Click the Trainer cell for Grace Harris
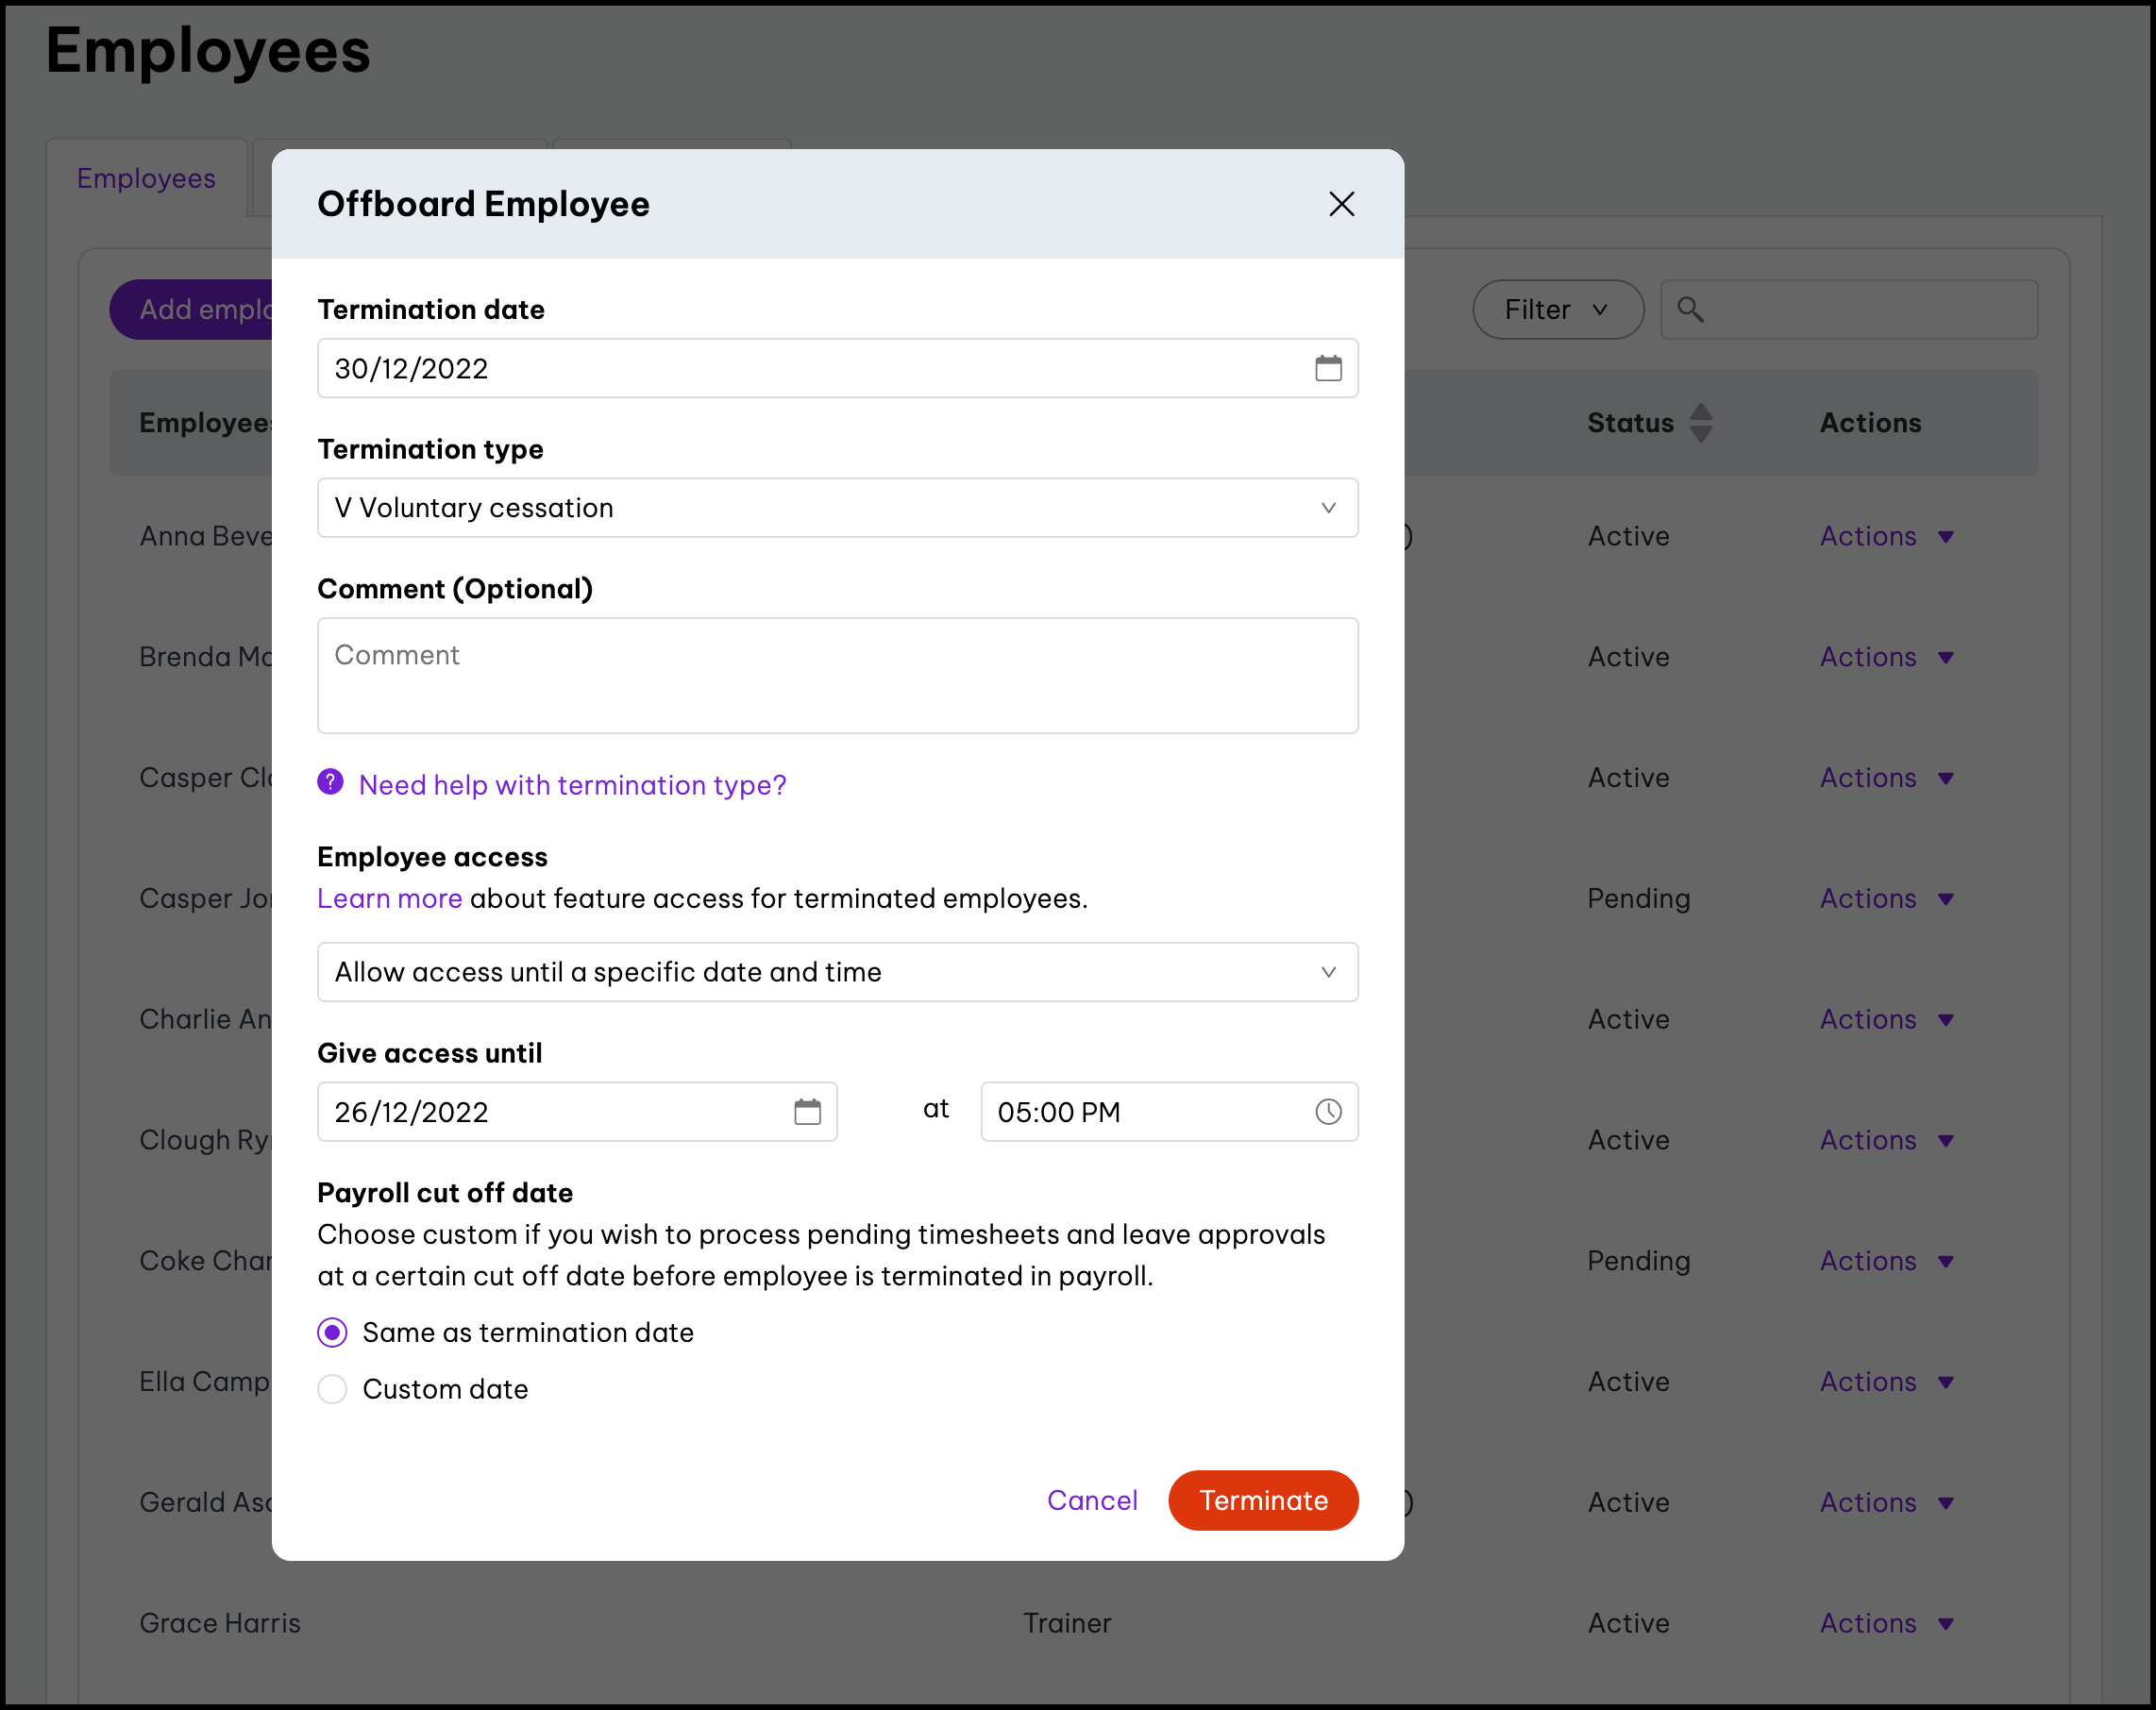The image size is (2156, 1710). (1067, 1623)
